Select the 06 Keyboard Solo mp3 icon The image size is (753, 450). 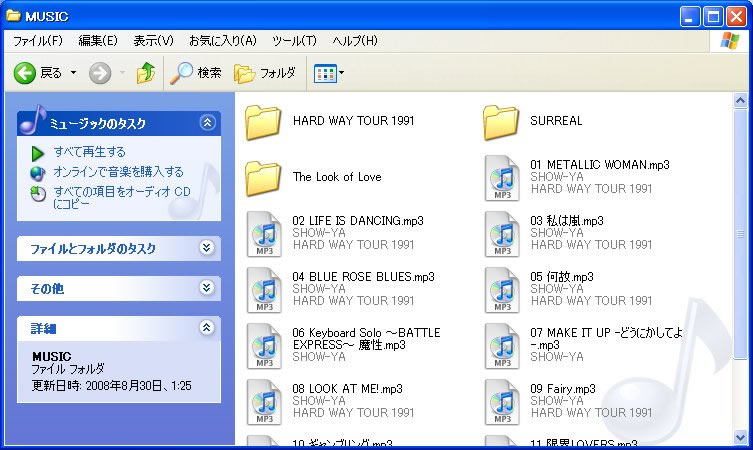coord(264,346)
